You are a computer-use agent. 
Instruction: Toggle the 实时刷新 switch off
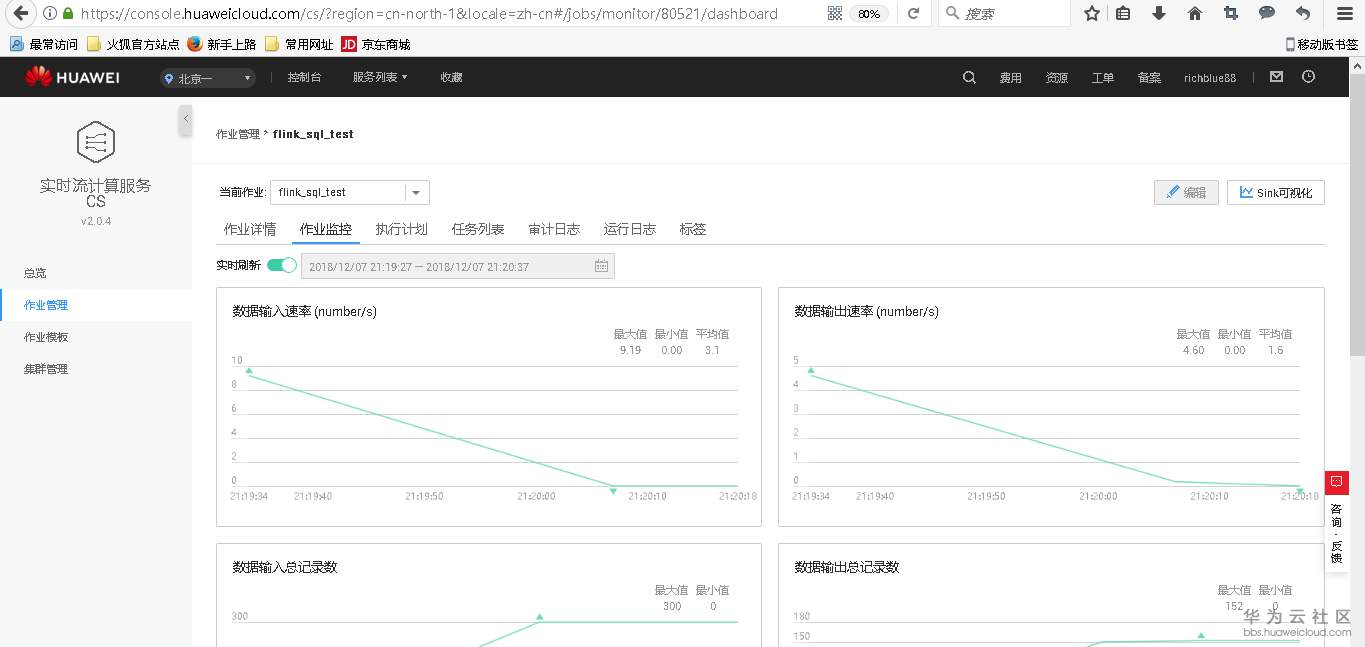tap(281, 265)
